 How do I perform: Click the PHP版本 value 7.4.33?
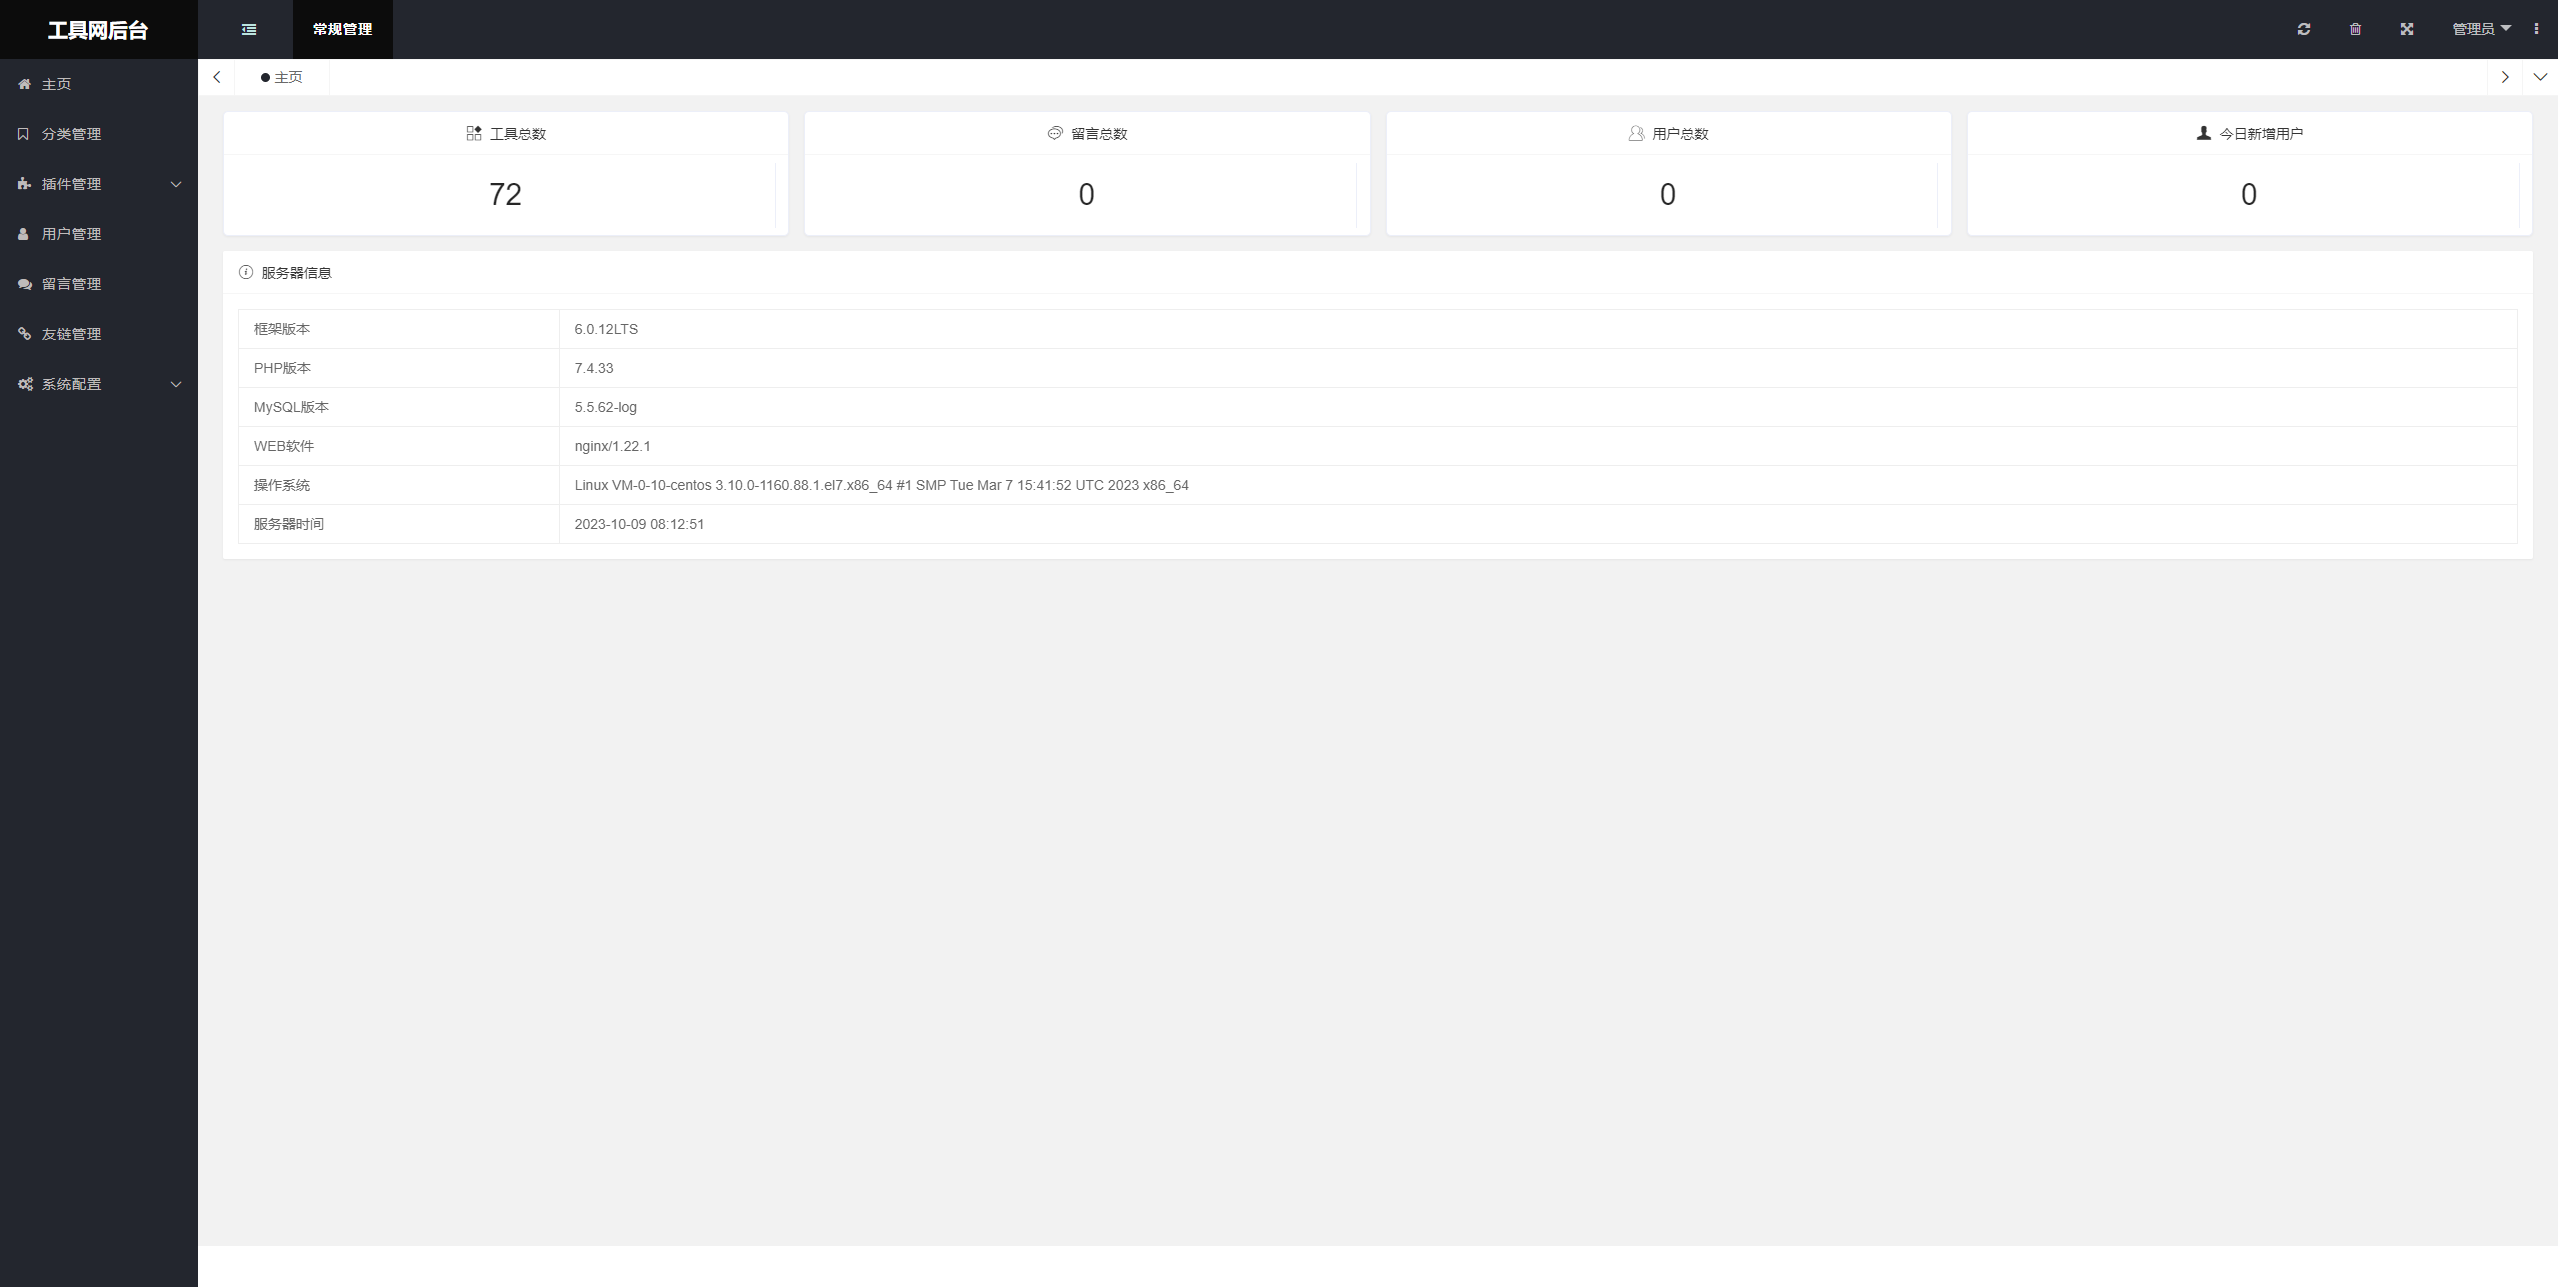click(594, 368)
